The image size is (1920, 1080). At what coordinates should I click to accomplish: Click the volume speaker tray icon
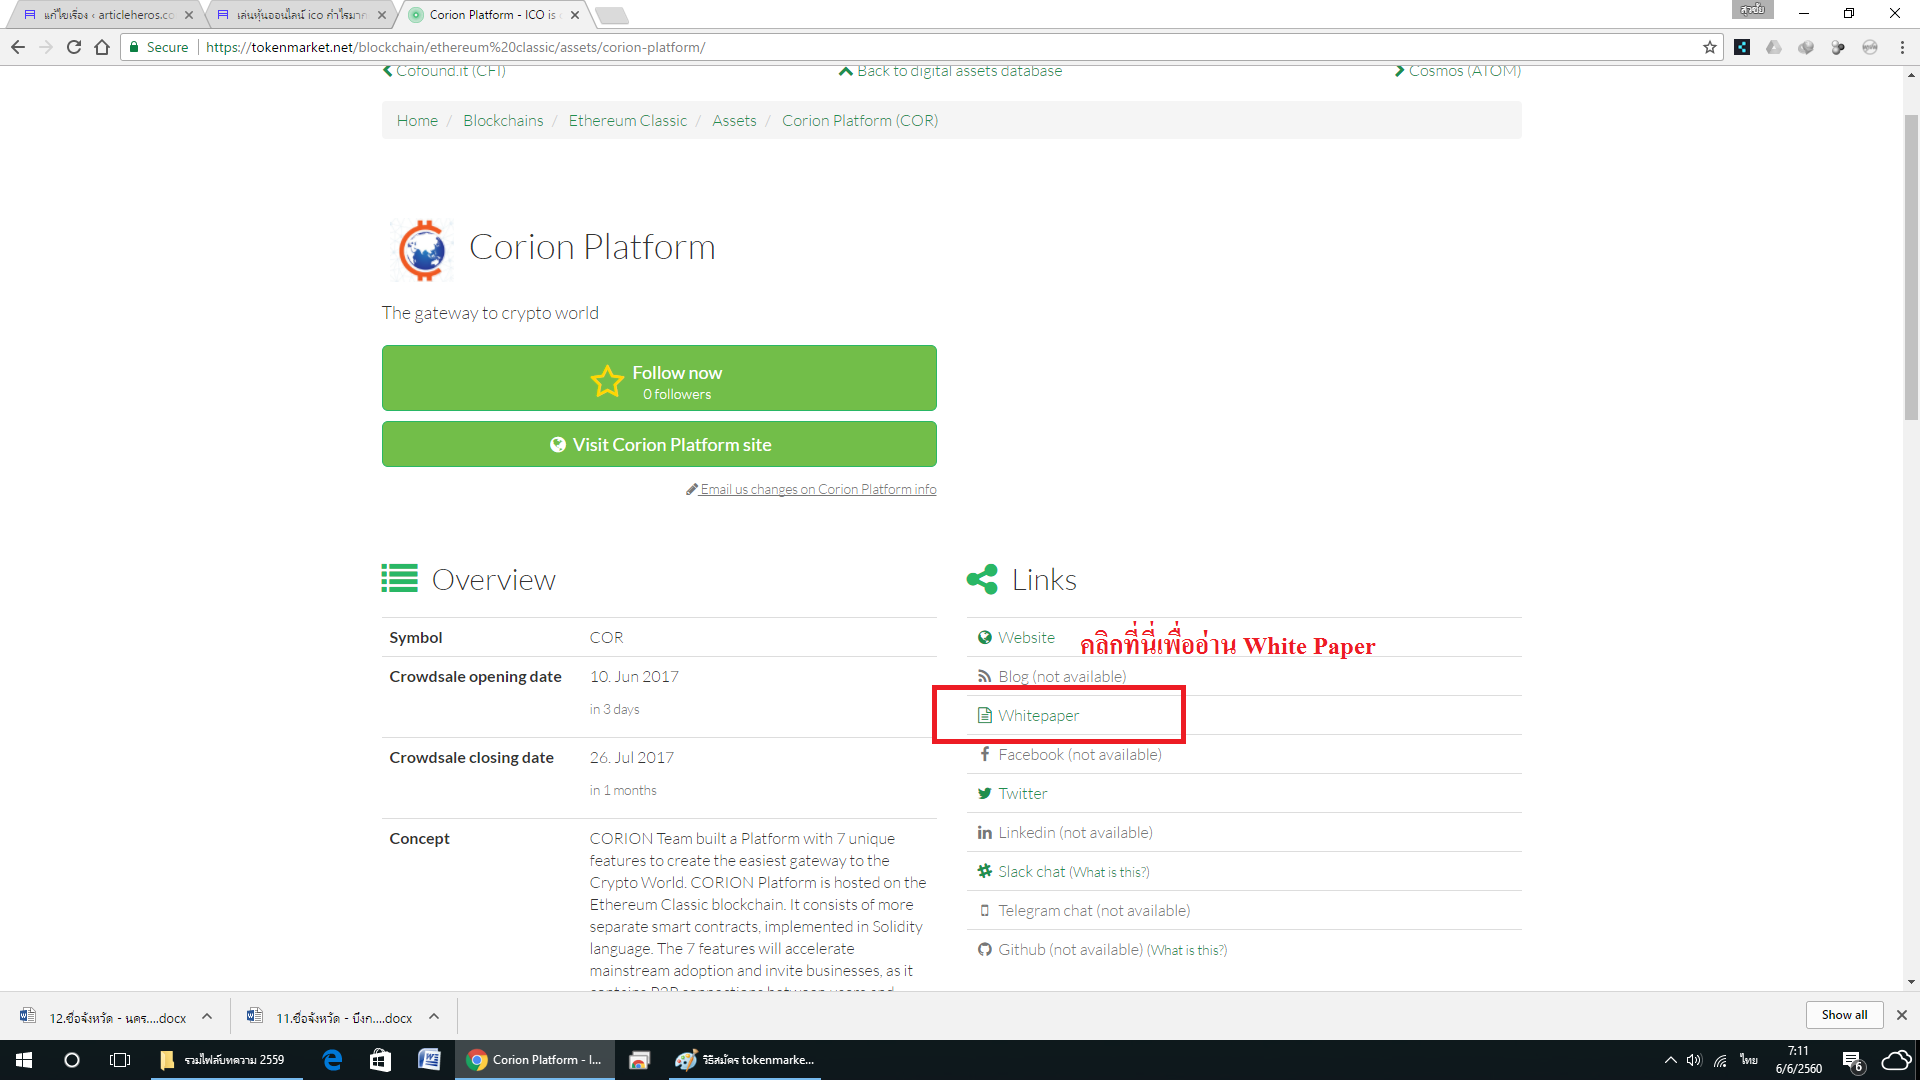click(1694, 1060)
